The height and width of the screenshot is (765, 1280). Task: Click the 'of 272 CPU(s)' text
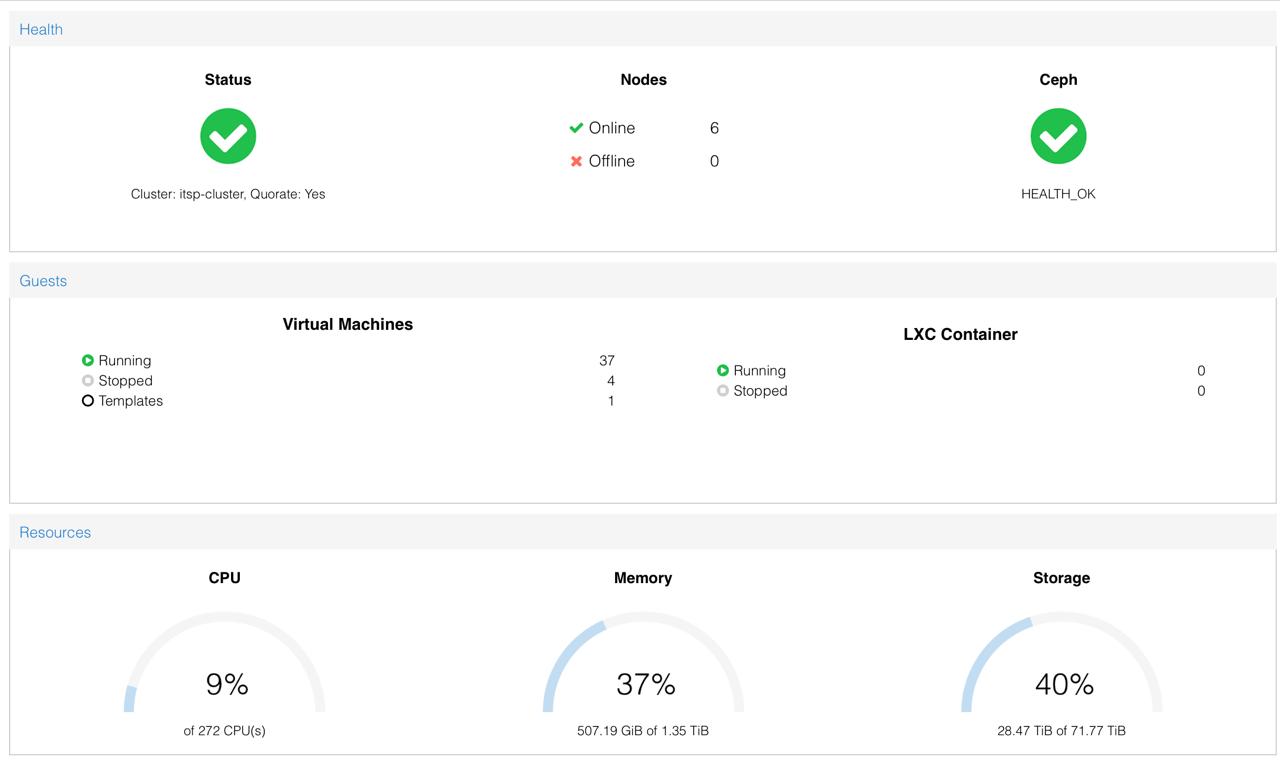coord(225,731)
